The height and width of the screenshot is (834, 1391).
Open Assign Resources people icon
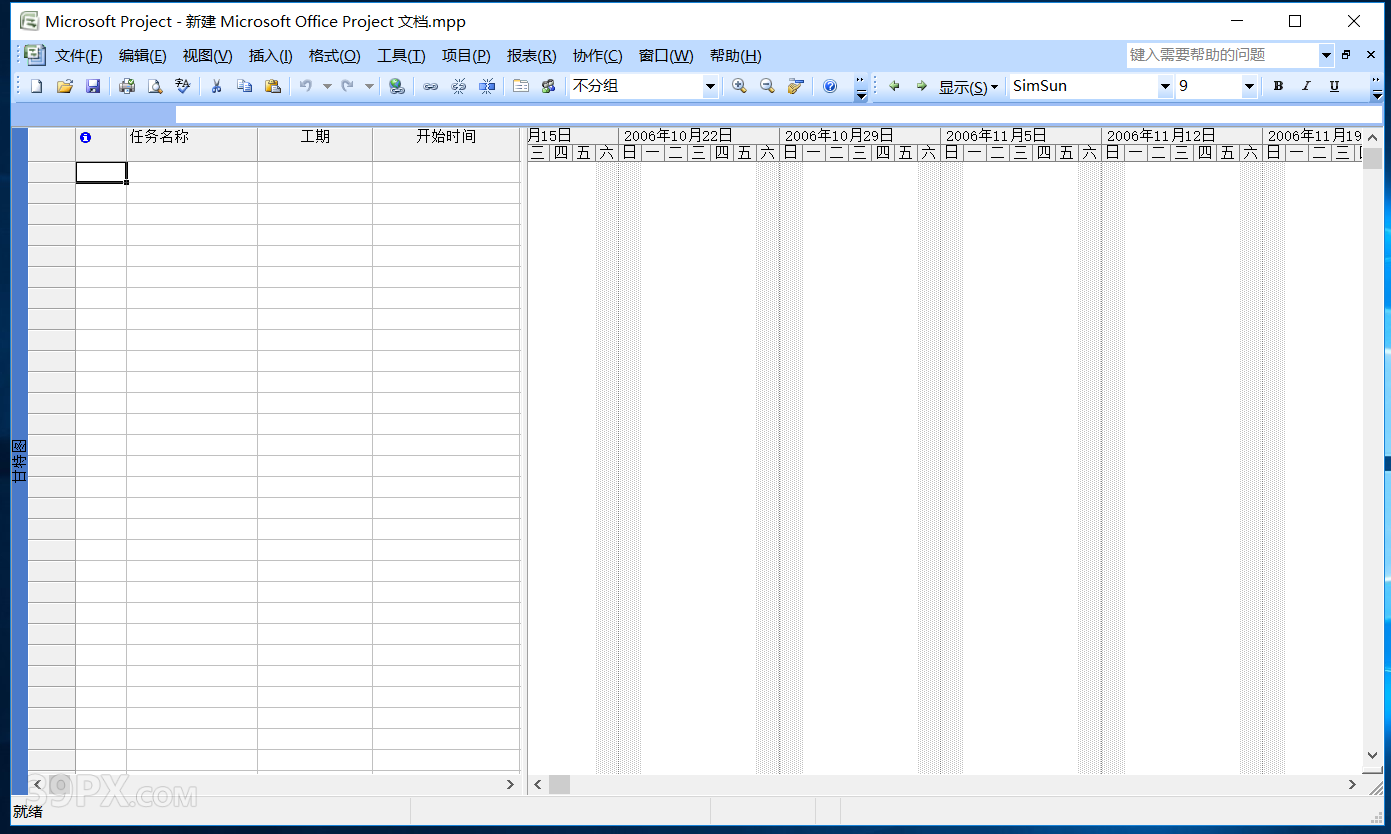click(548, 87)
